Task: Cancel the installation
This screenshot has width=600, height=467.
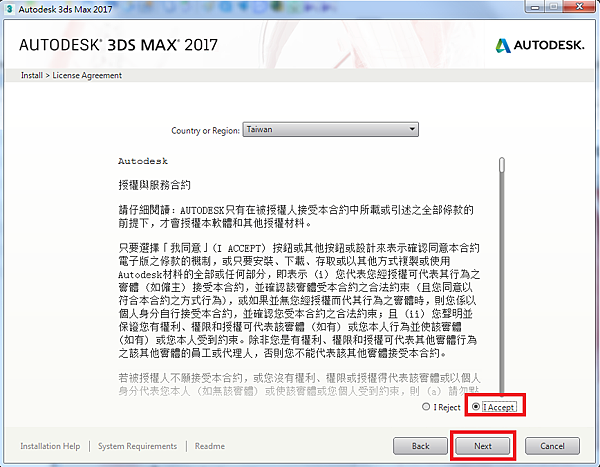Action: pos(552,446)
